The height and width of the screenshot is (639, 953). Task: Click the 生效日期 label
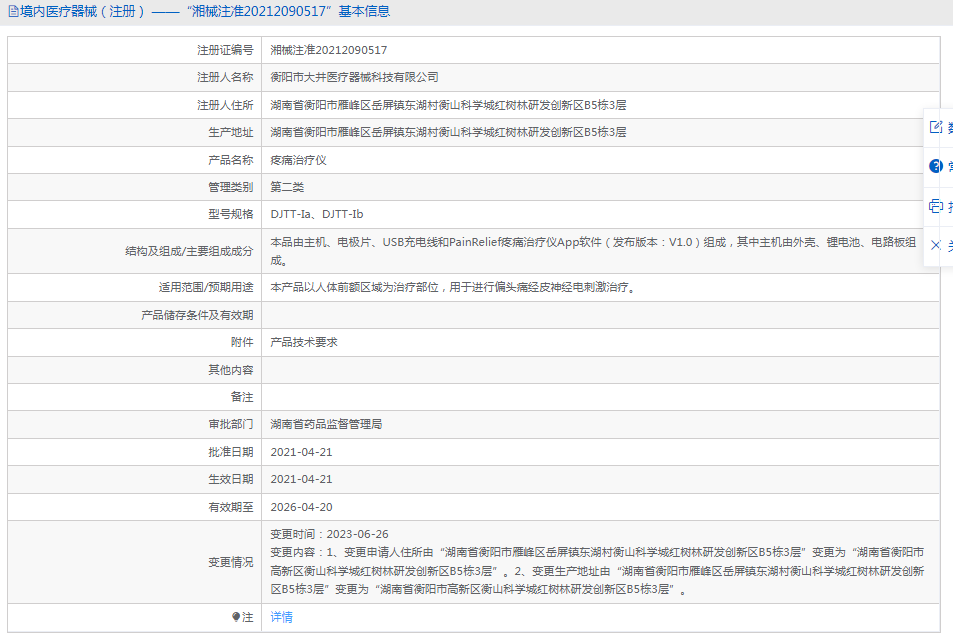click(x=230, y=479)
